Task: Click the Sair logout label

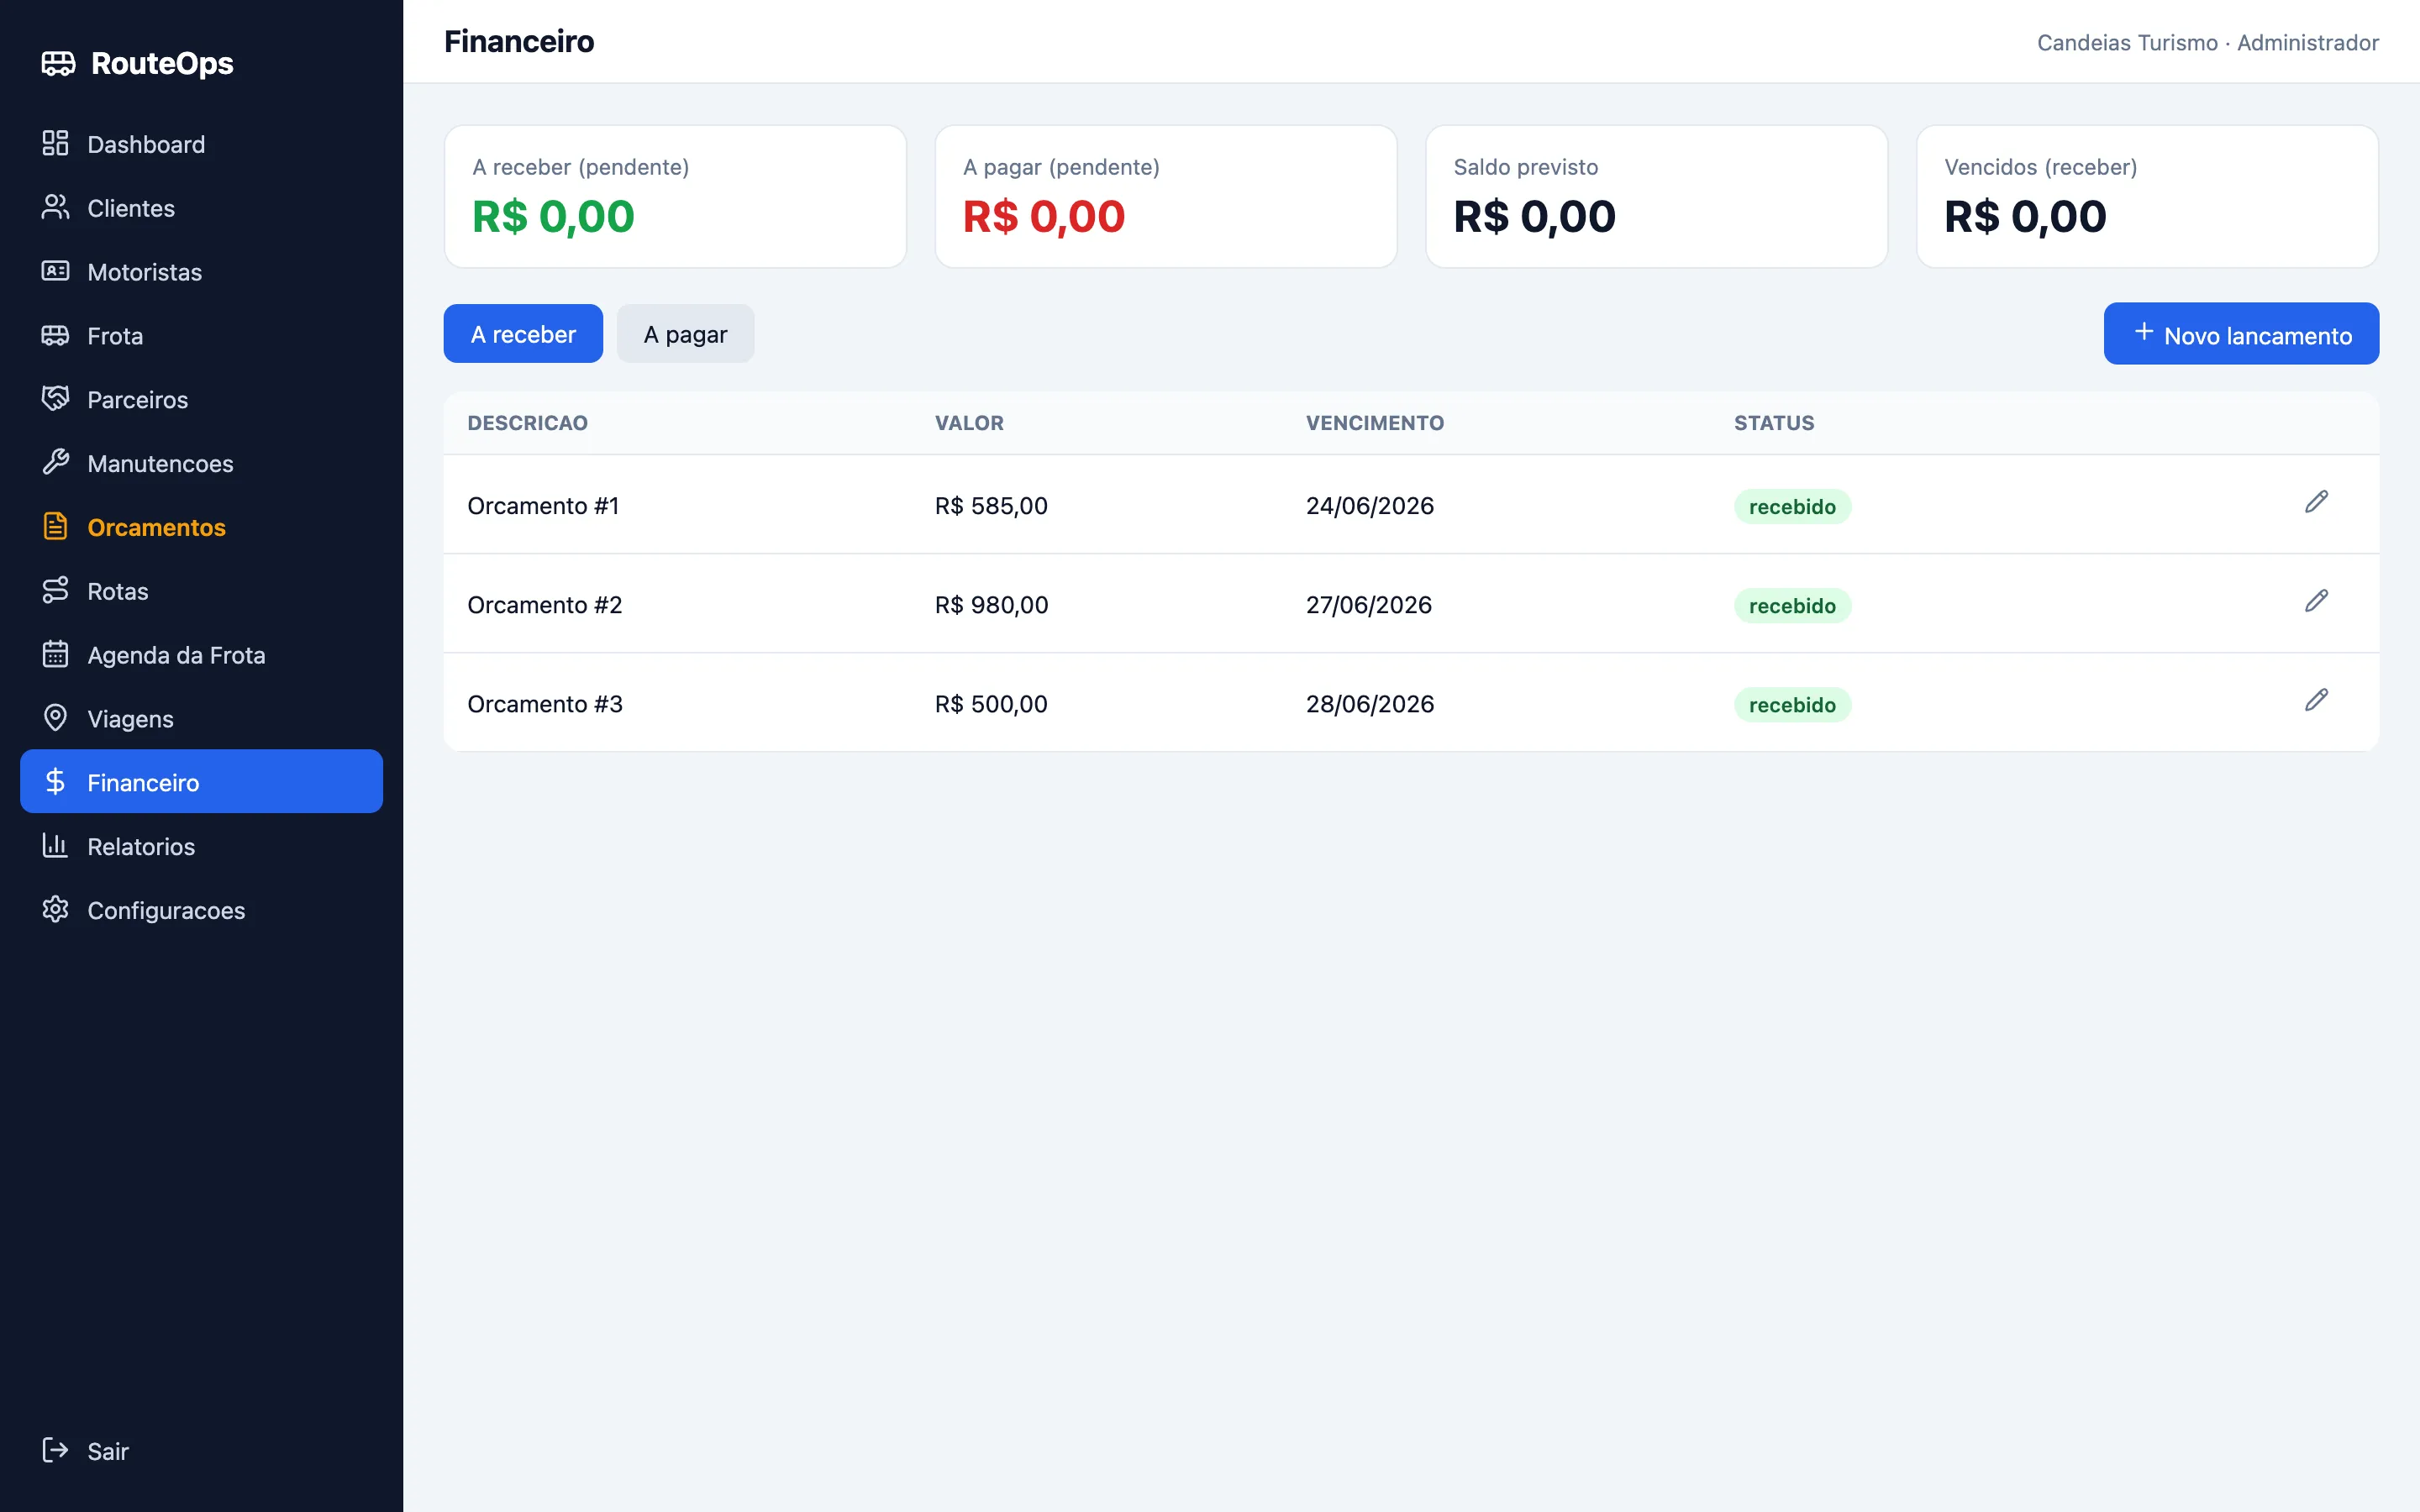Action: [x=108, y=1451]
